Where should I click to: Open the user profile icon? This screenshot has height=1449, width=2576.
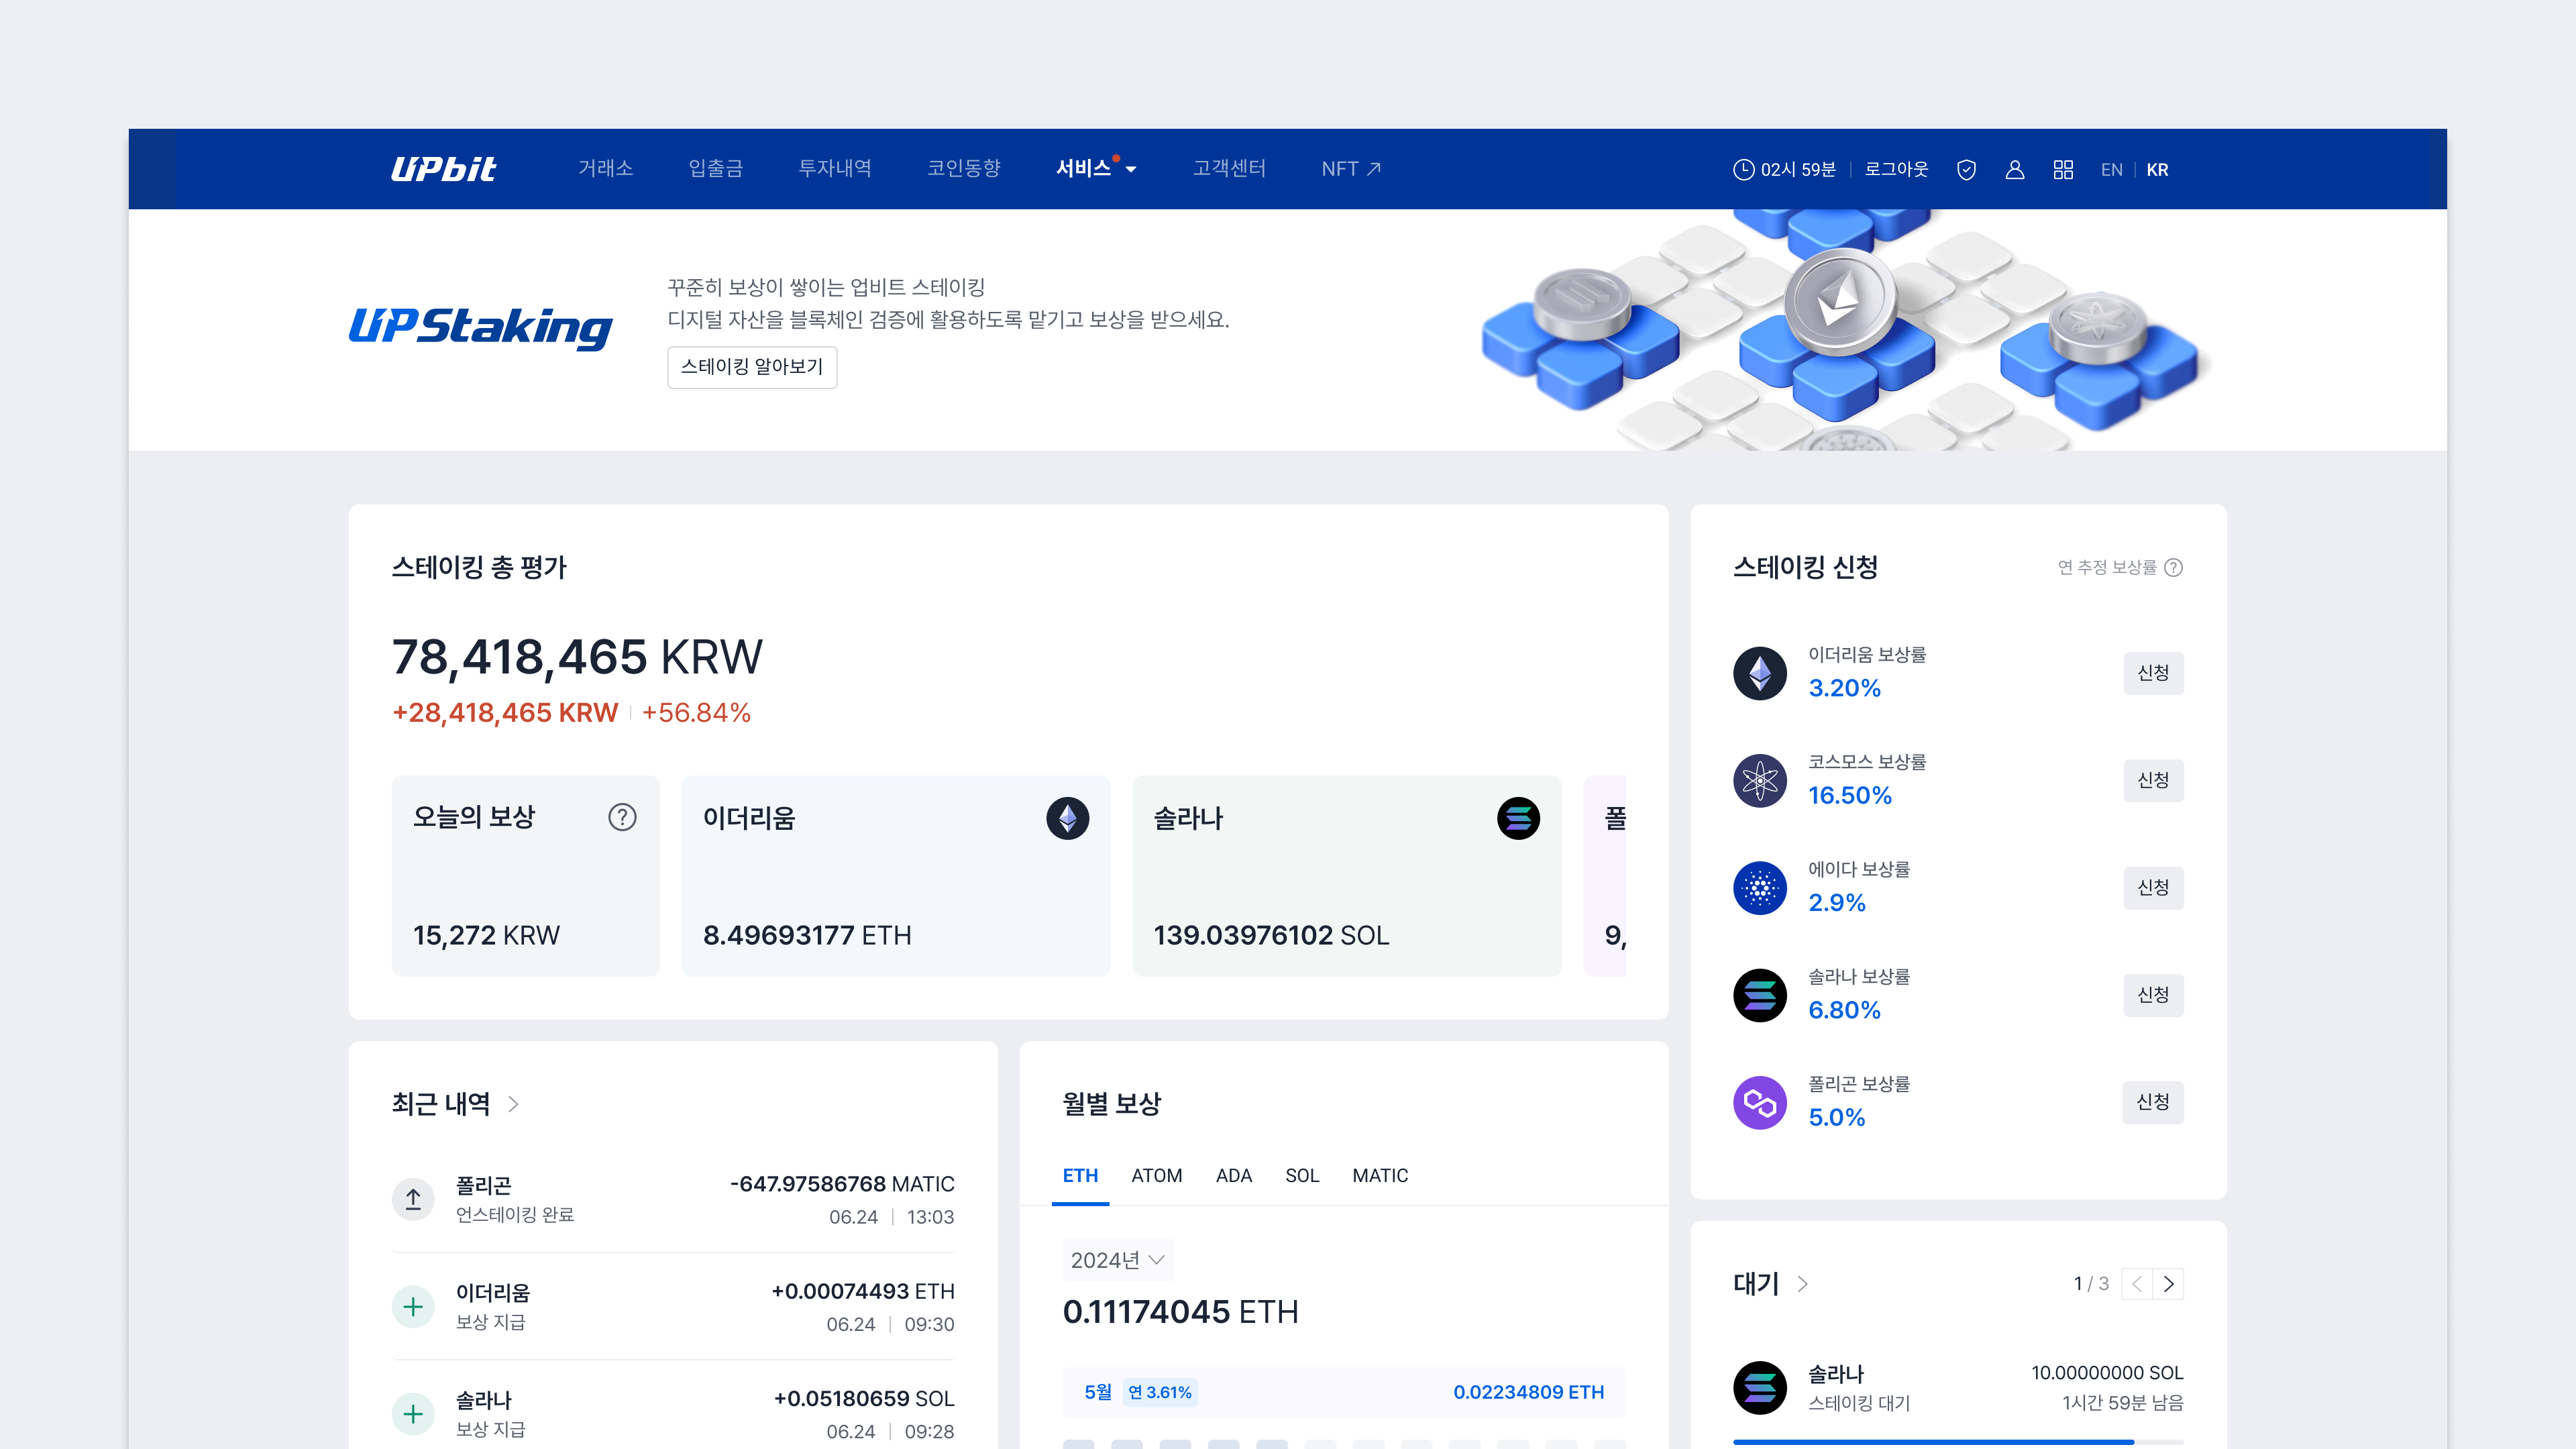click(x=2015, y=170)
